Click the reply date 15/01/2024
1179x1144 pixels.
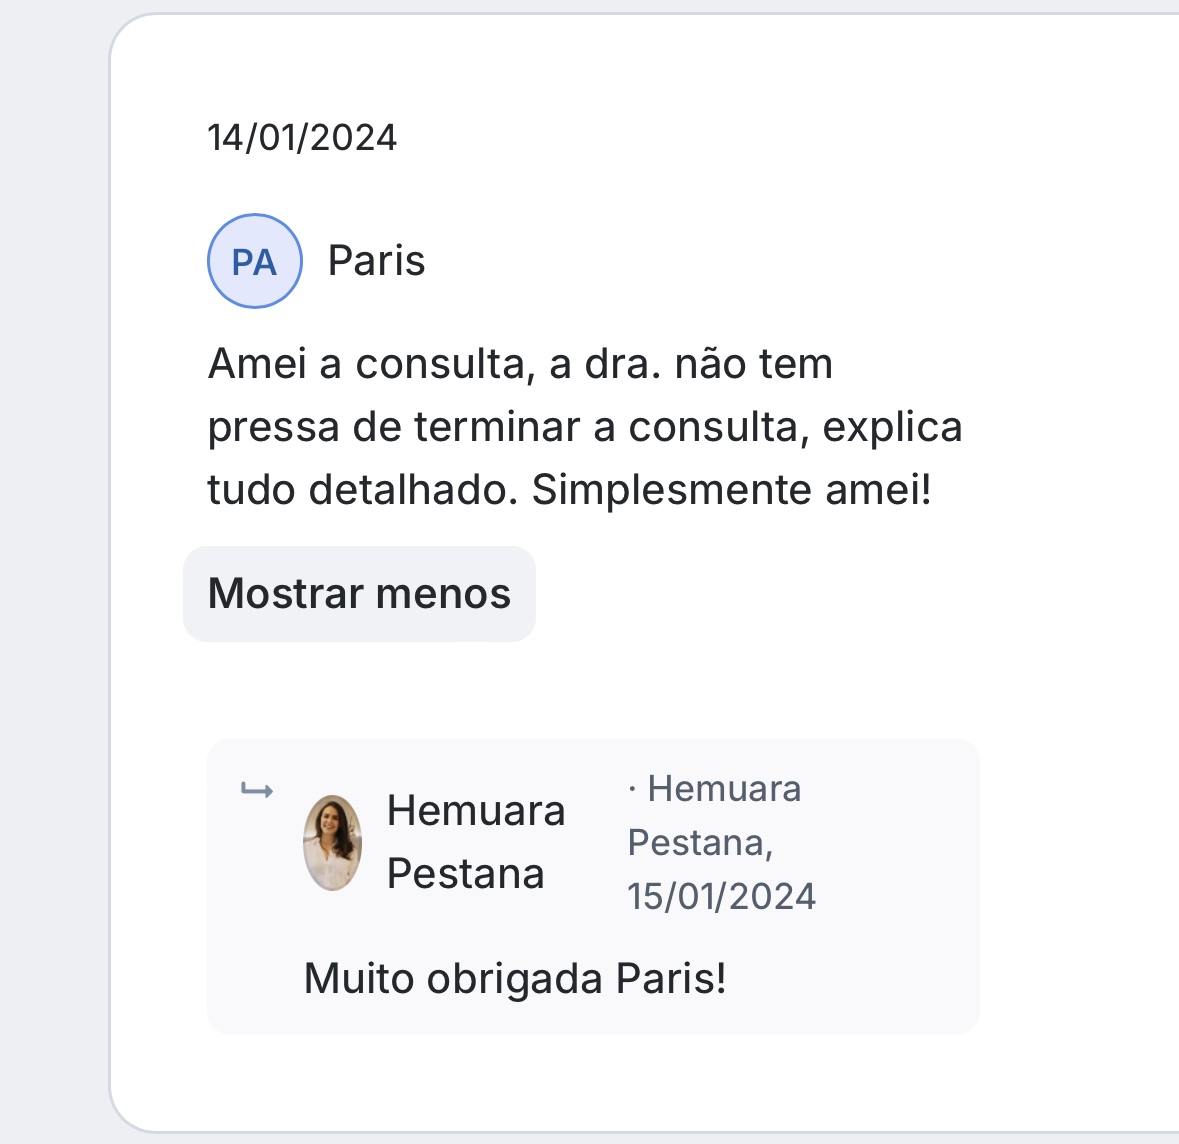coord(721,896)
